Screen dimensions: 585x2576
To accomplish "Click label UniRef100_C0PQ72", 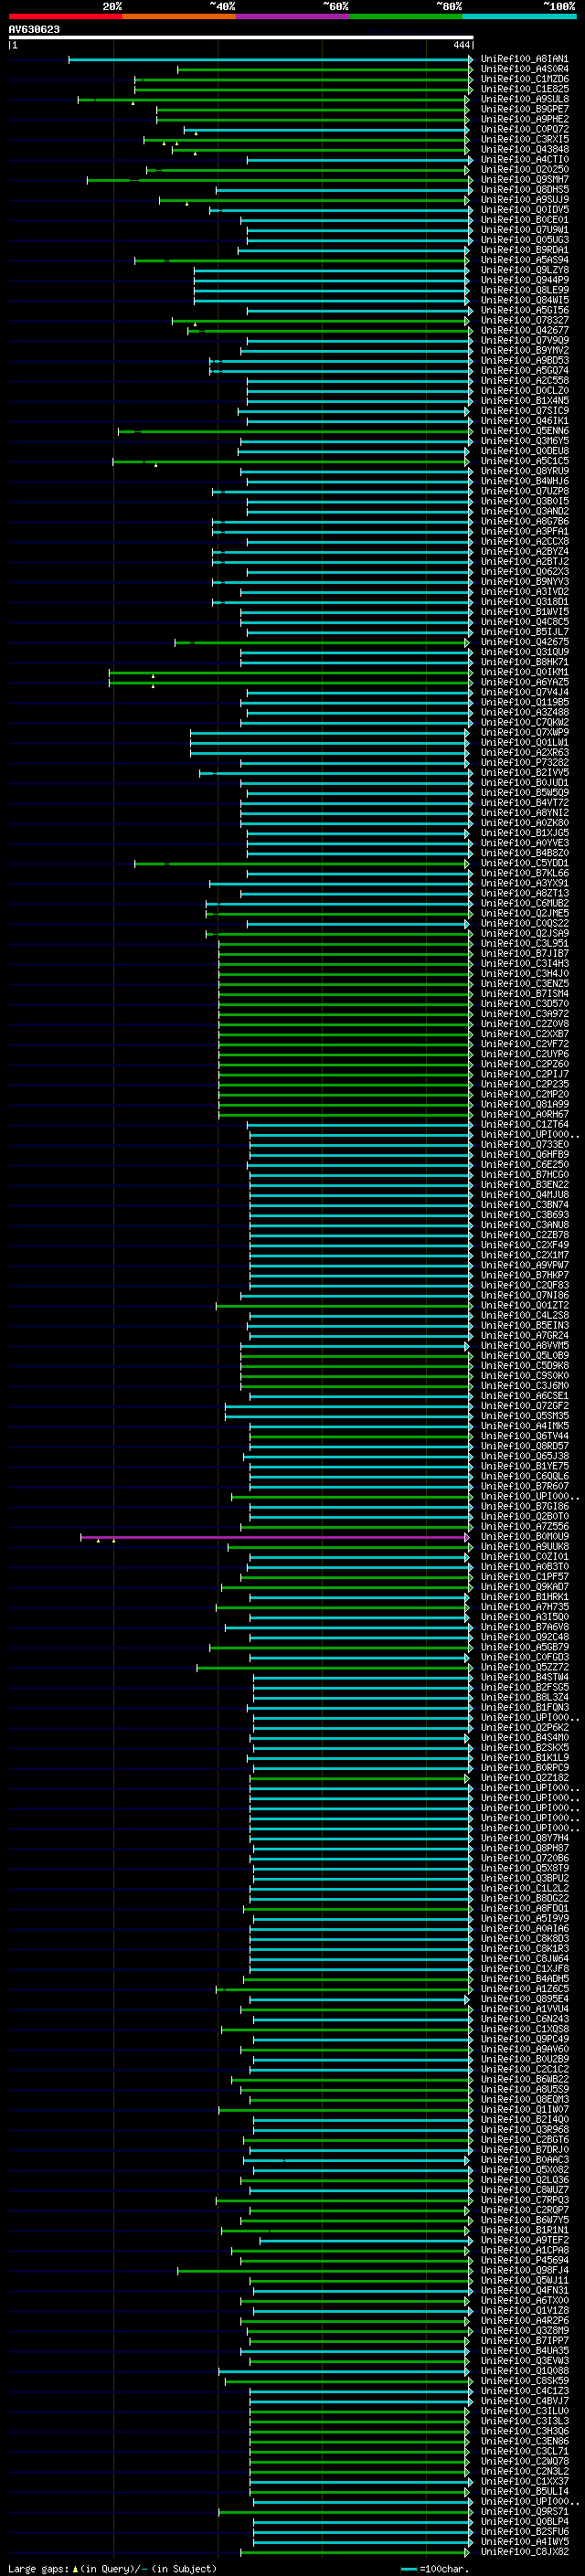I will click(x=524, y=129).
